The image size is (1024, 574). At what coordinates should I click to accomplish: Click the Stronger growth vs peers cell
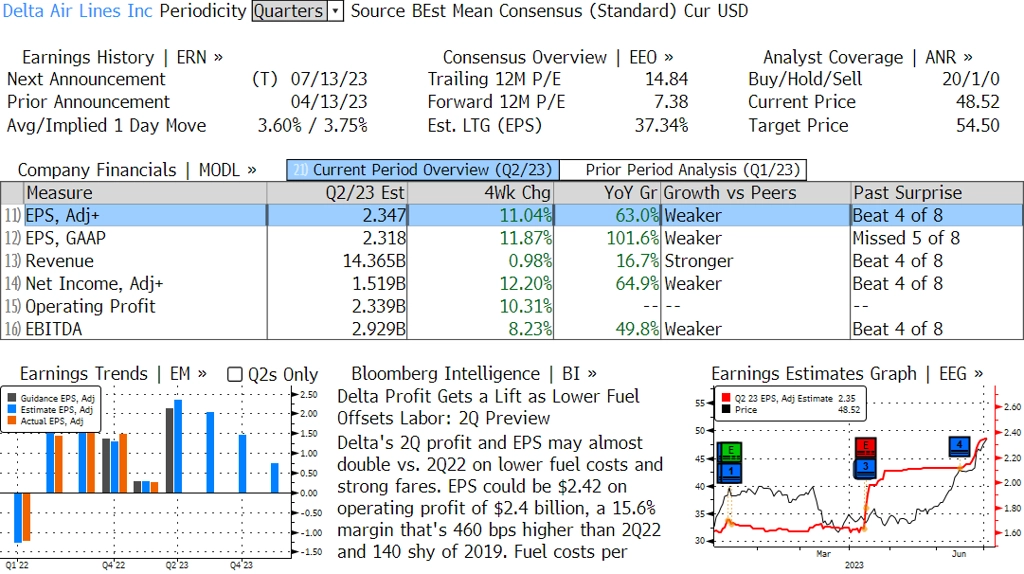[699, 261]
